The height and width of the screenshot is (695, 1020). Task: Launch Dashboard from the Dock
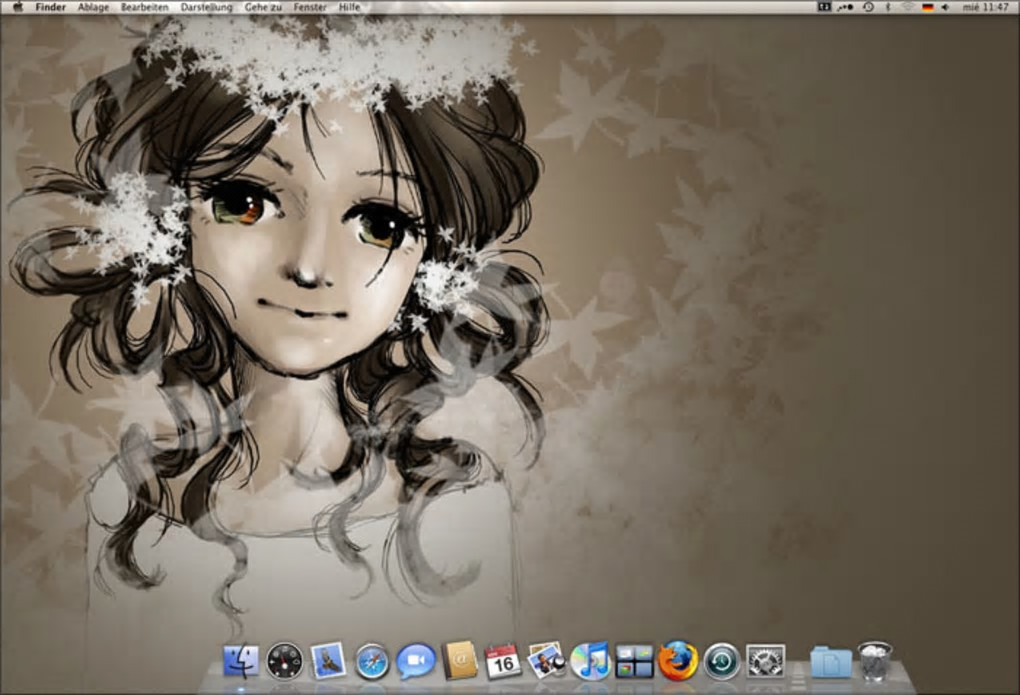pos(284,661)
